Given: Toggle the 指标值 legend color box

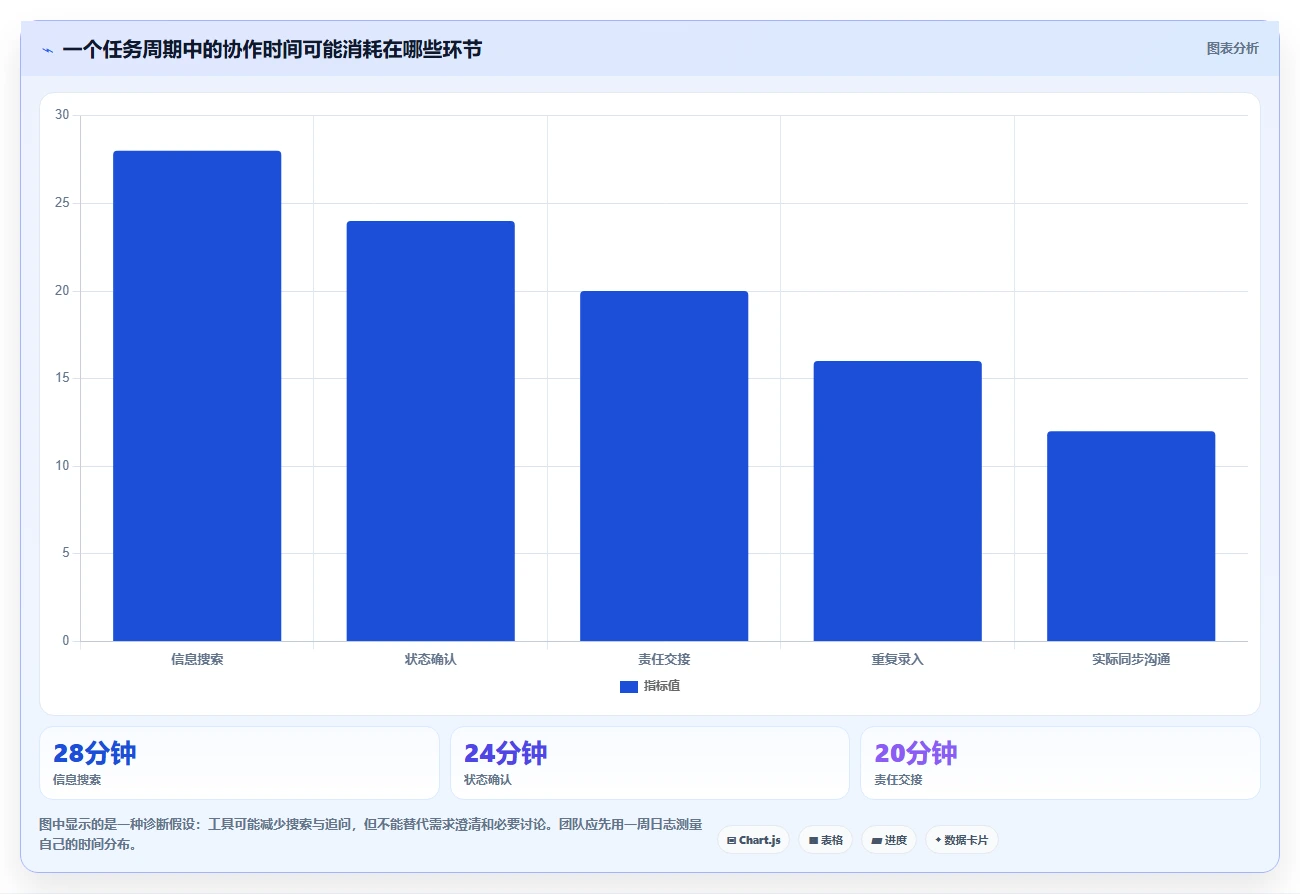Looking at the screenshot, I should coord(629,686).
